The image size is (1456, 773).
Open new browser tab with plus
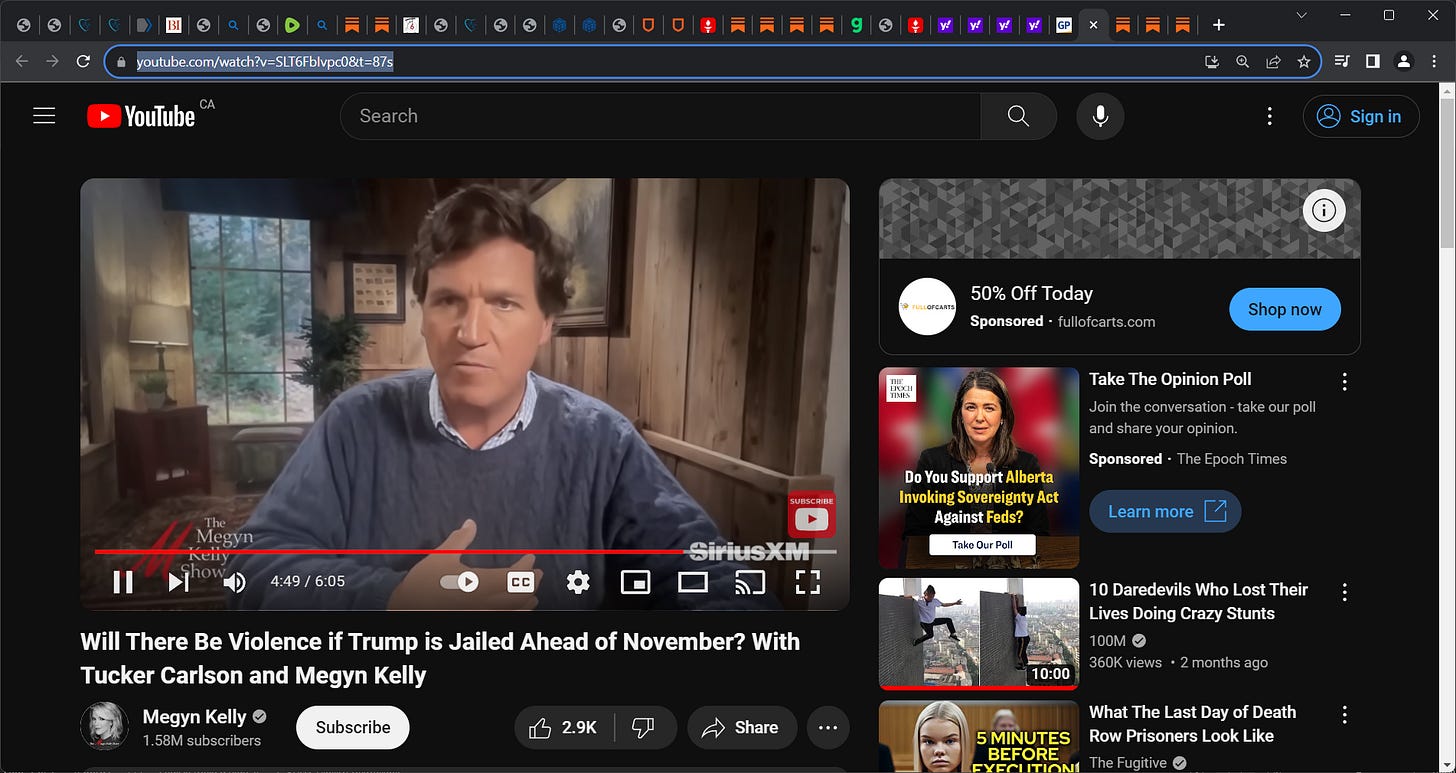pos(1218,25)
